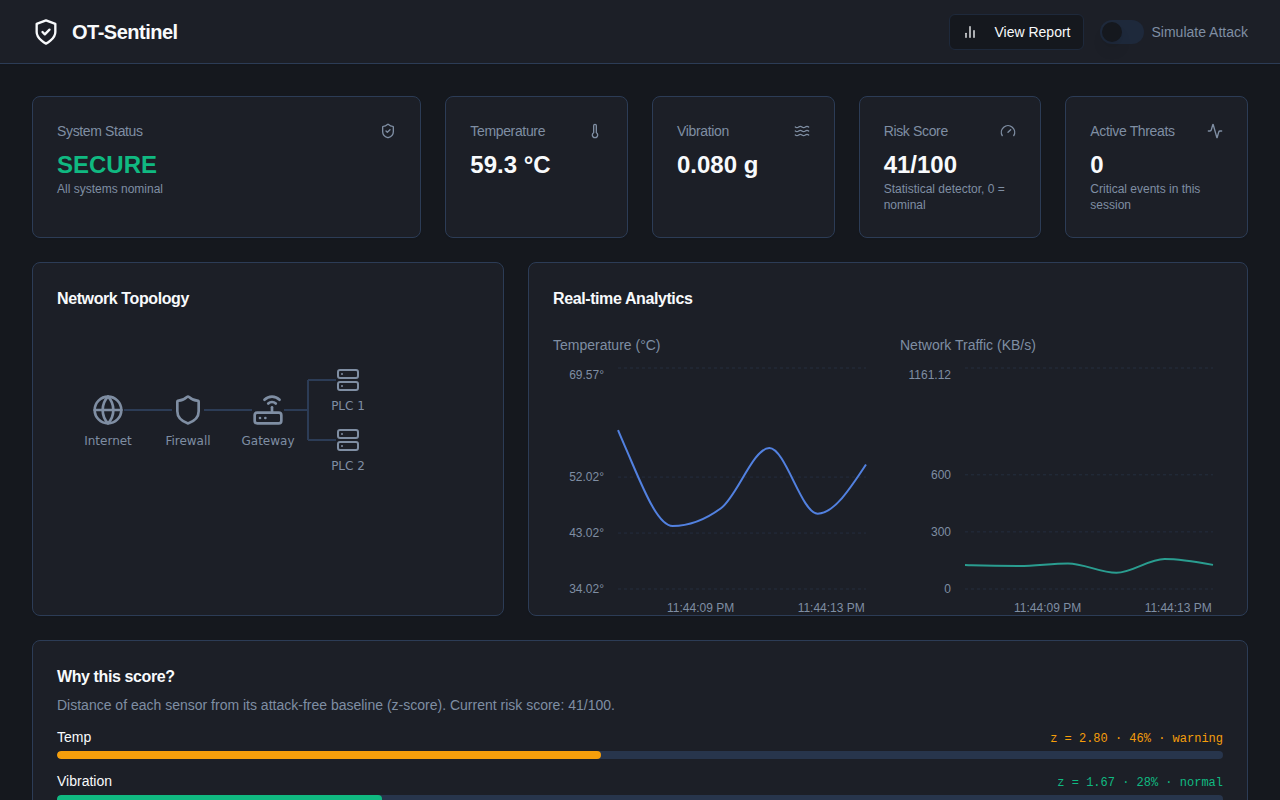Click the 1161.12 axis label
The width and height of the screenshot is (1280, 800).
click(x=930, y=375)
